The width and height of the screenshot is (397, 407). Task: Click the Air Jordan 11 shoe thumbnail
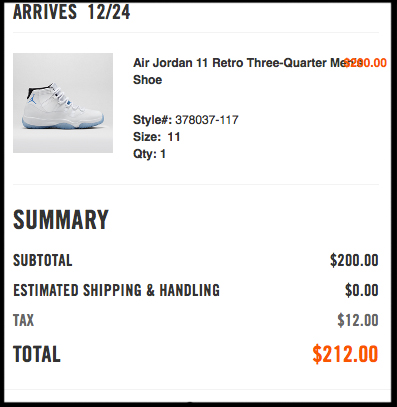click(63, 103)
